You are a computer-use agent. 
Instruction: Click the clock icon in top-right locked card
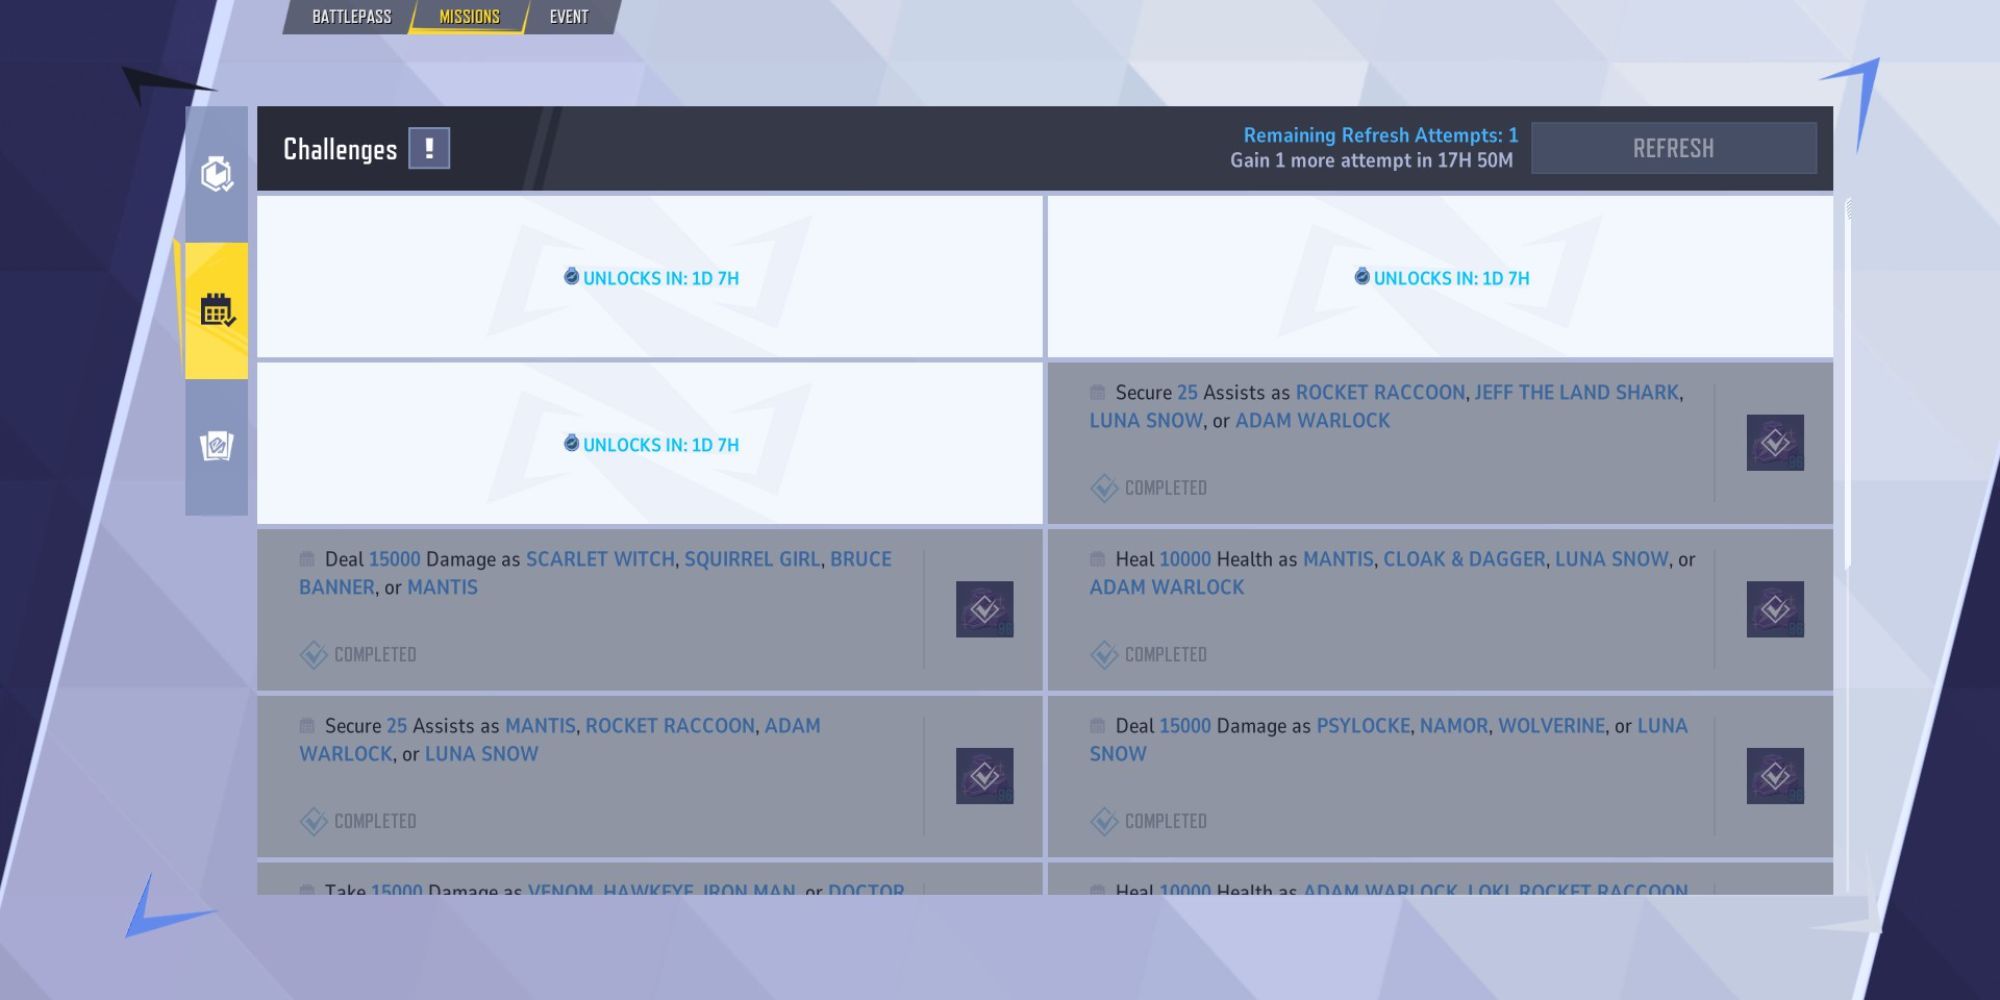coord(1362,276)
